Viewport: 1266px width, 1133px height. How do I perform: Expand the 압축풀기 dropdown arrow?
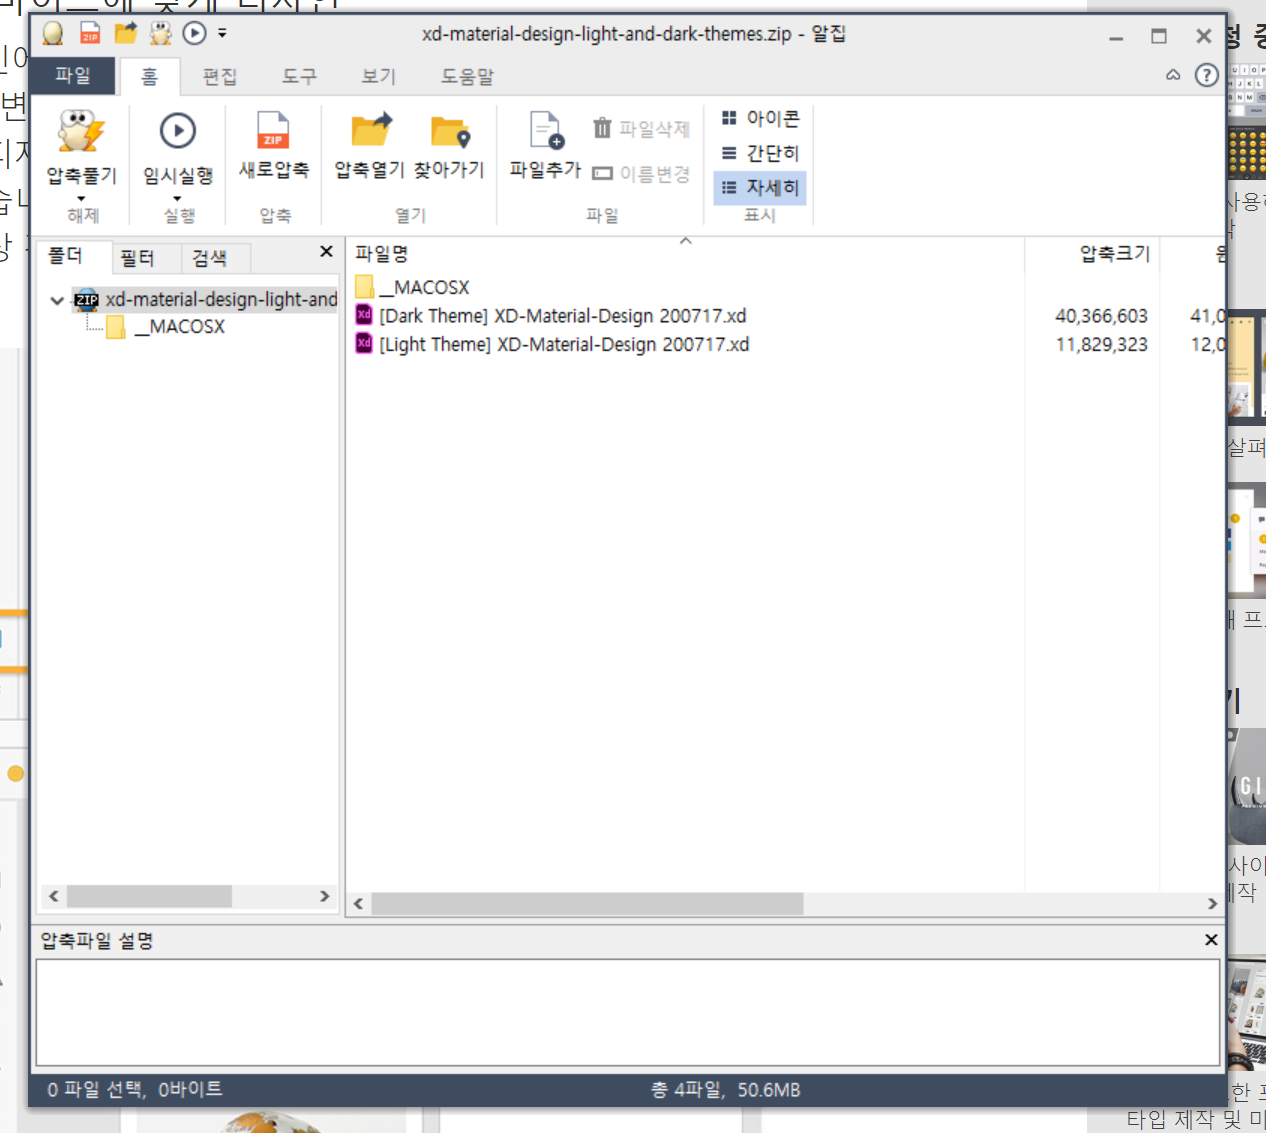click(82, 198)
